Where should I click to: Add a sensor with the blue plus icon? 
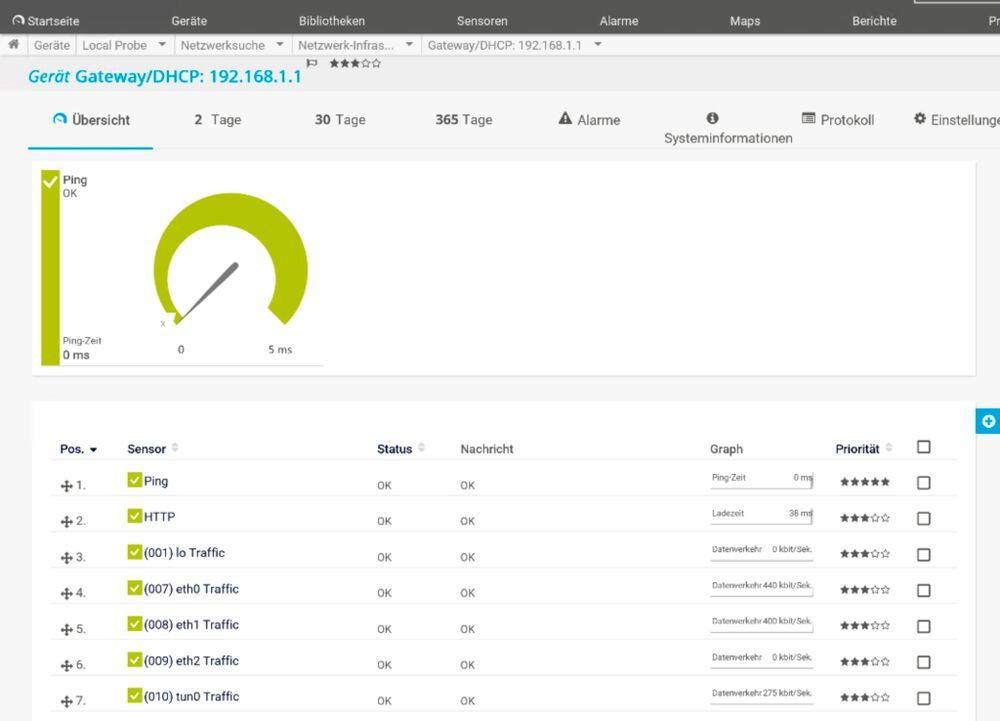pyautogui.click(x=988, y=421)
